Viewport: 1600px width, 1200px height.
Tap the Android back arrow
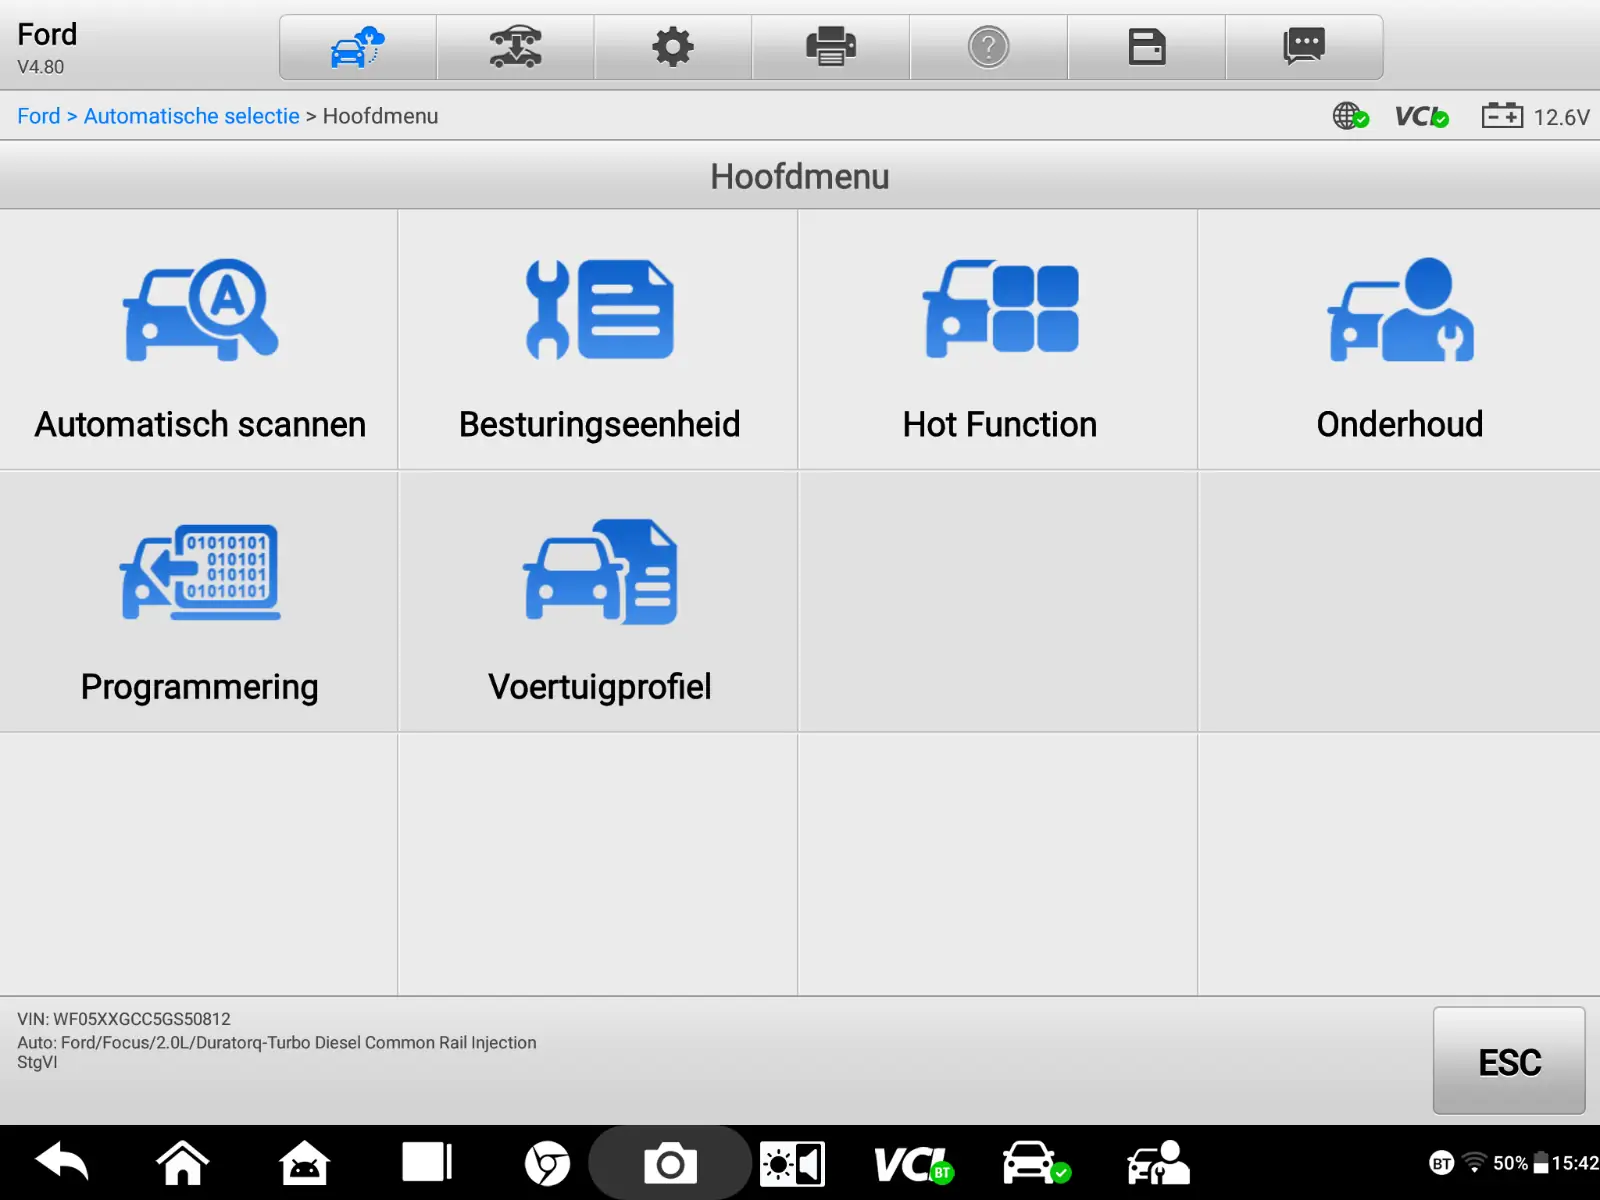(62, 1163)
